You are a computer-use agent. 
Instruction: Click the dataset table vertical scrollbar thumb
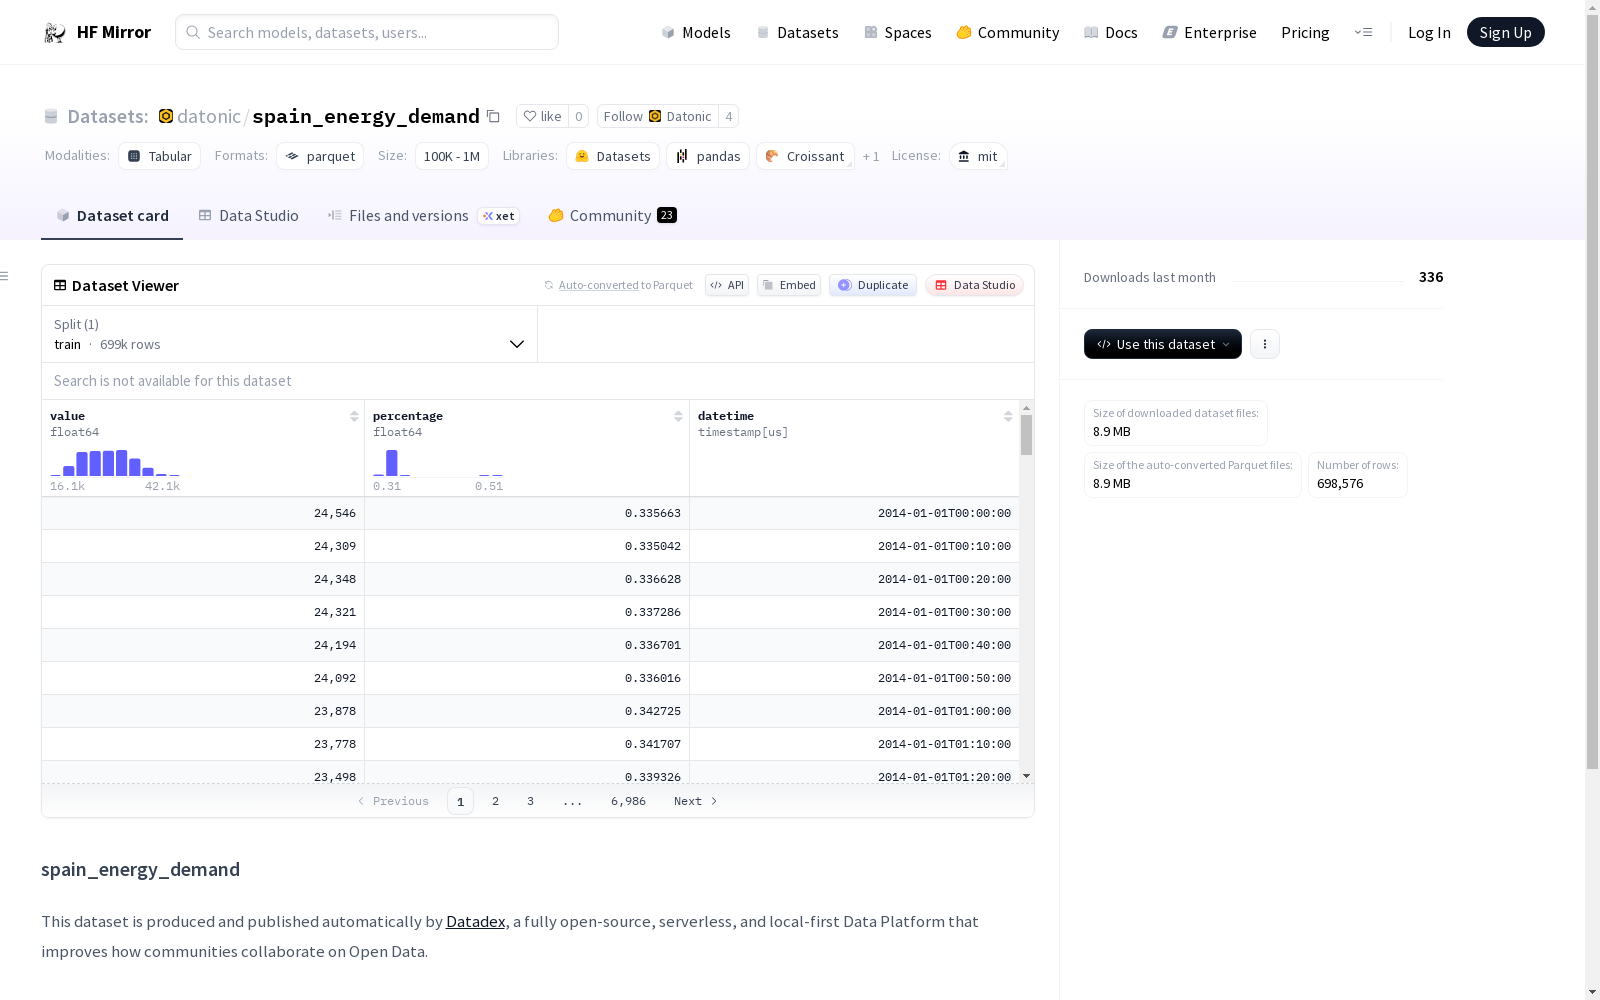coord(1026,435)
